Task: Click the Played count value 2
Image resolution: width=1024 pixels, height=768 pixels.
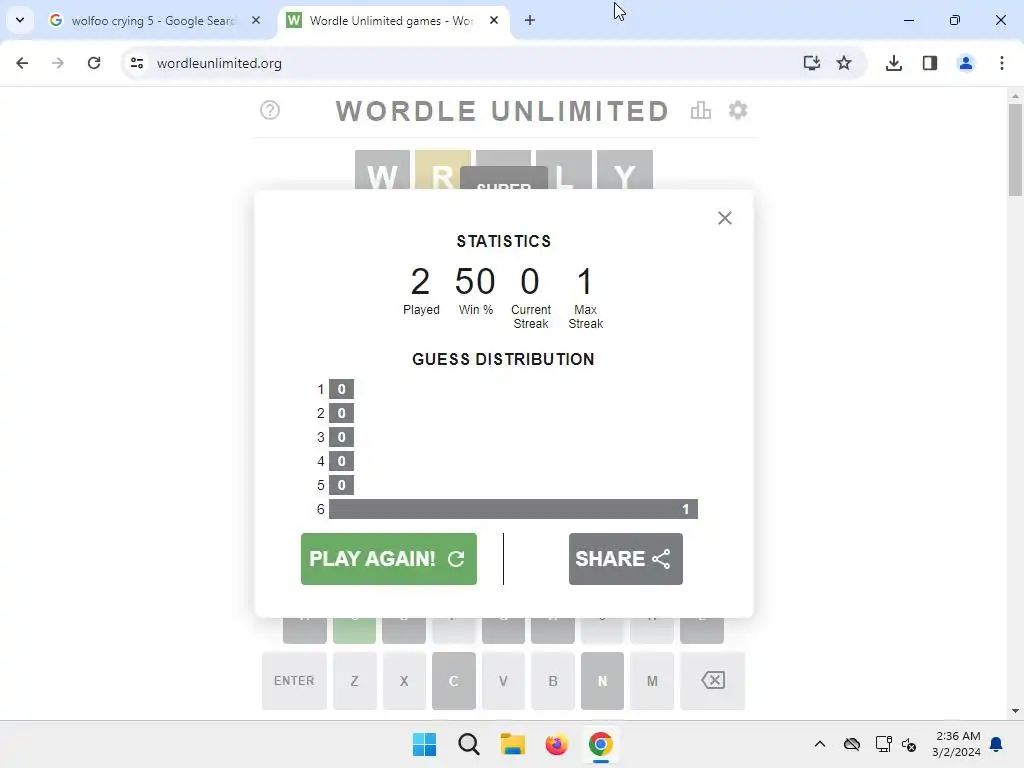Action: 421,281
